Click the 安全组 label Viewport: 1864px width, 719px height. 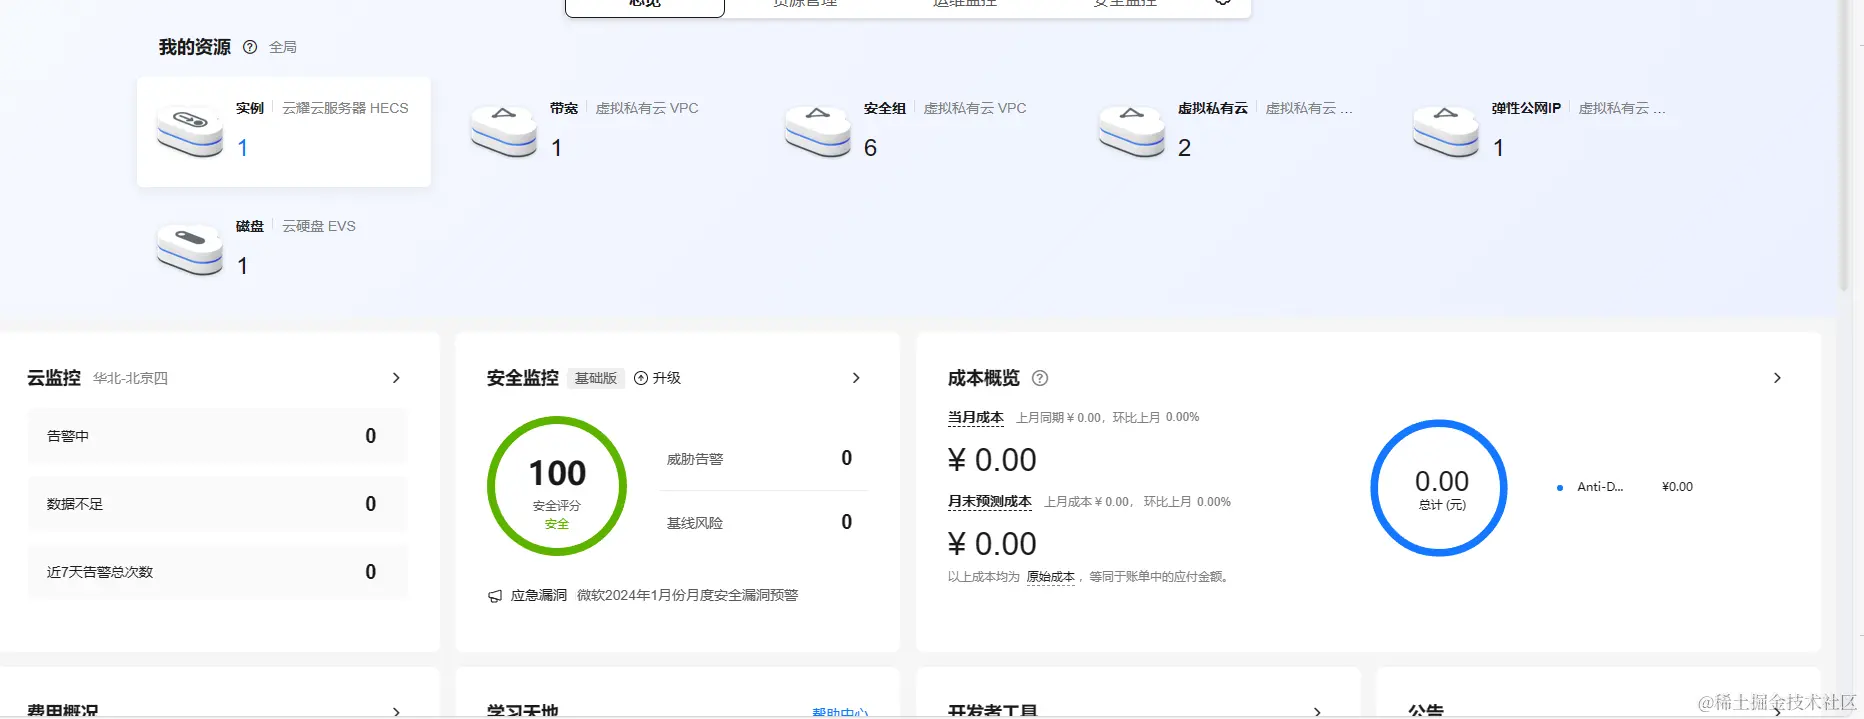pos(885,108)
